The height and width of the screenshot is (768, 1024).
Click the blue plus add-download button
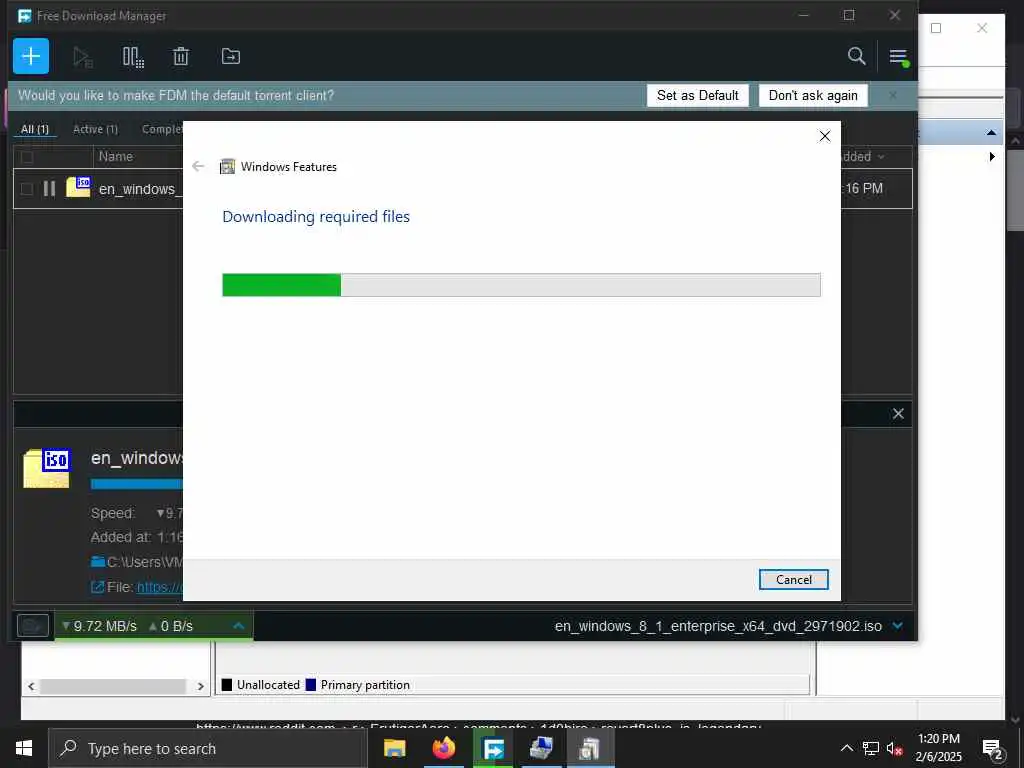tap(31, 56)
